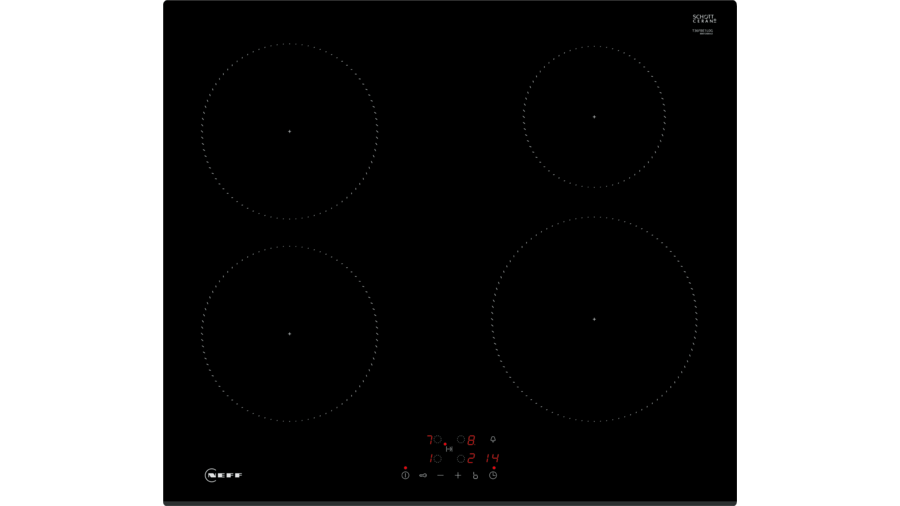
Task: Click the center of the bottom-left cooking zone
Action: [290, 334]
